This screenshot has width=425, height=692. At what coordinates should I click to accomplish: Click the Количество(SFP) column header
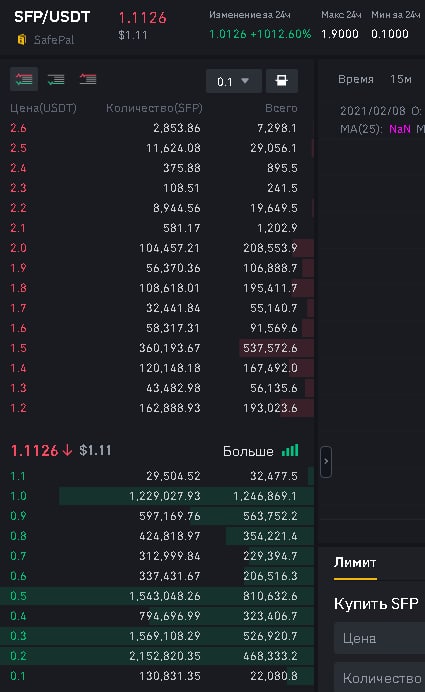pos(154,108)
